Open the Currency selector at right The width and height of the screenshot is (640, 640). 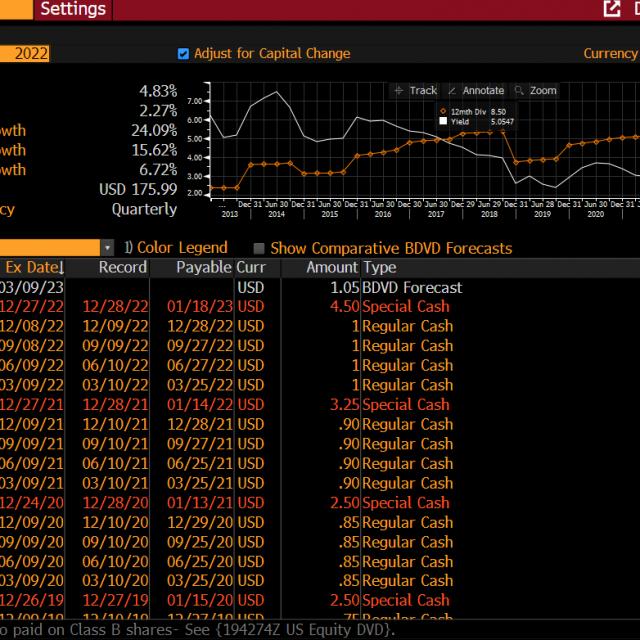(609, 53)
